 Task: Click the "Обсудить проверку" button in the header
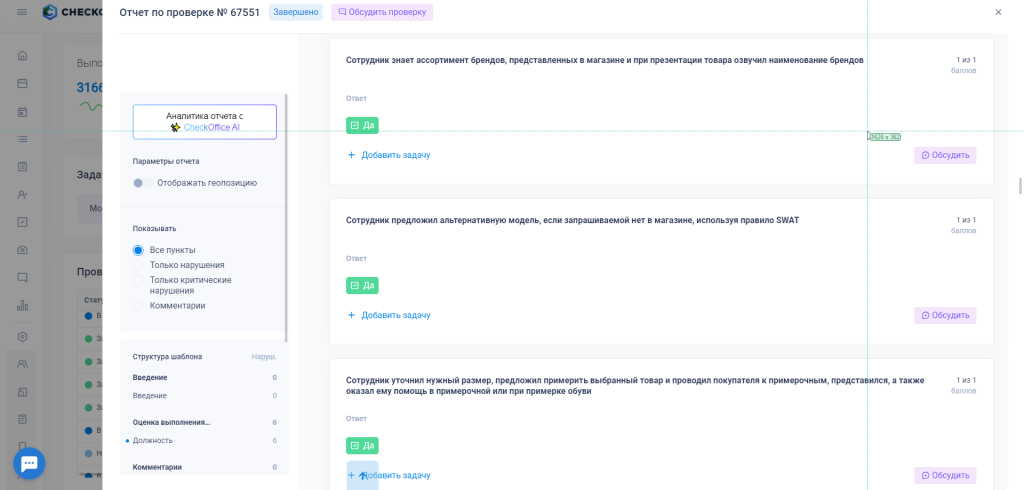[382, 12]
